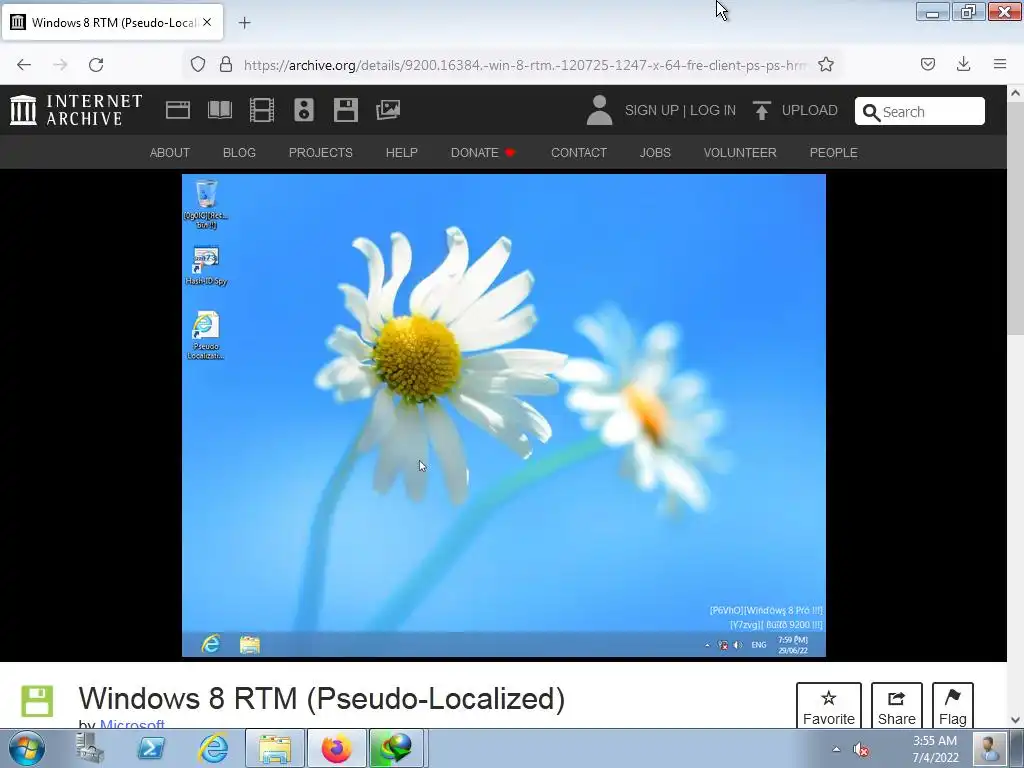Open the BLOG menu item

pyautogui.click(x=239, y=153)
